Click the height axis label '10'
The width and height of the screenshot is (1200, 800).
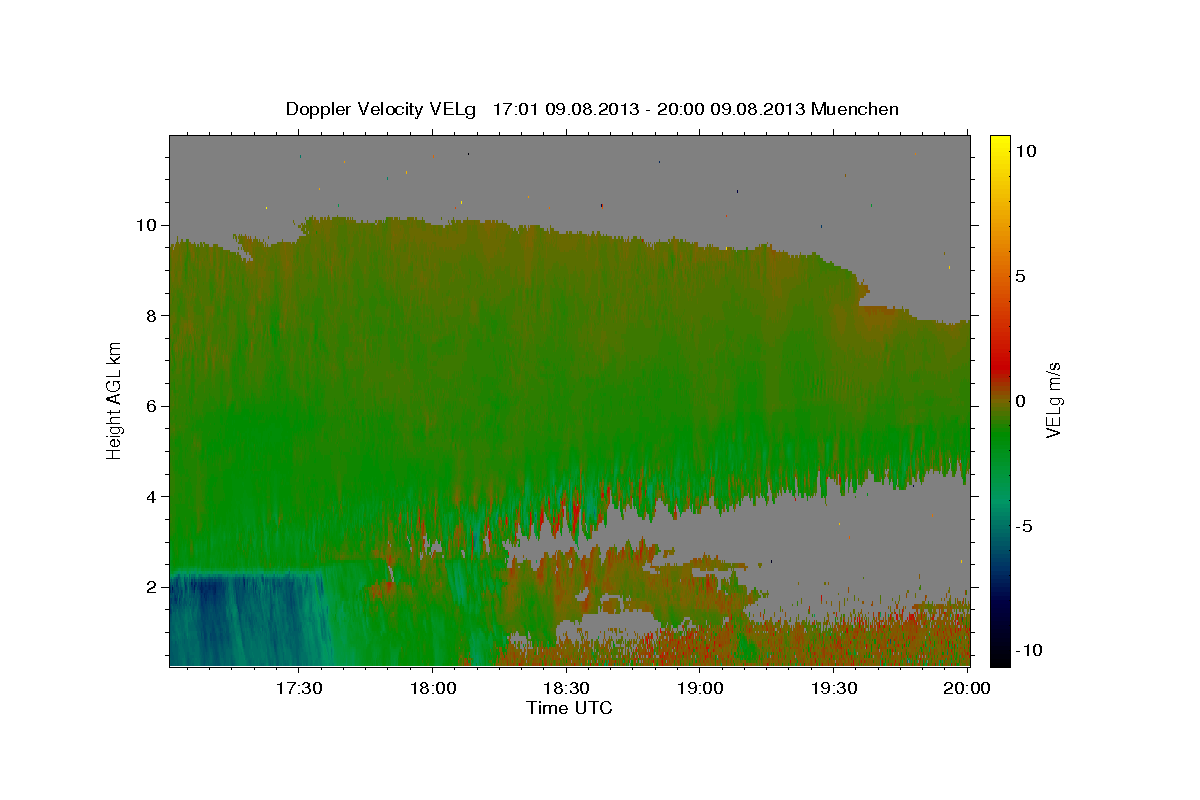tap(146, 225)
